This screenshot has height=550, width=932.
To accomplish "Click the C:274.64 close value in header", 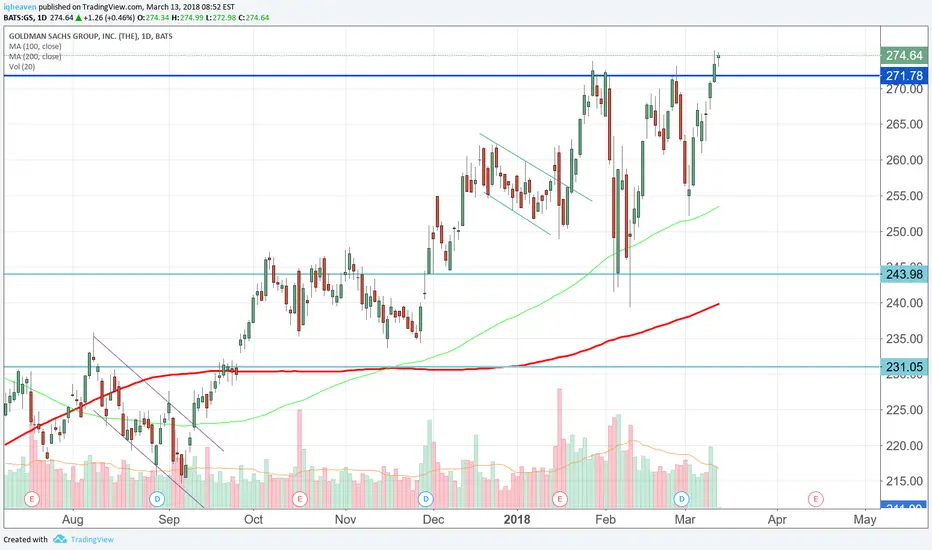I will [x=254, y=18].
